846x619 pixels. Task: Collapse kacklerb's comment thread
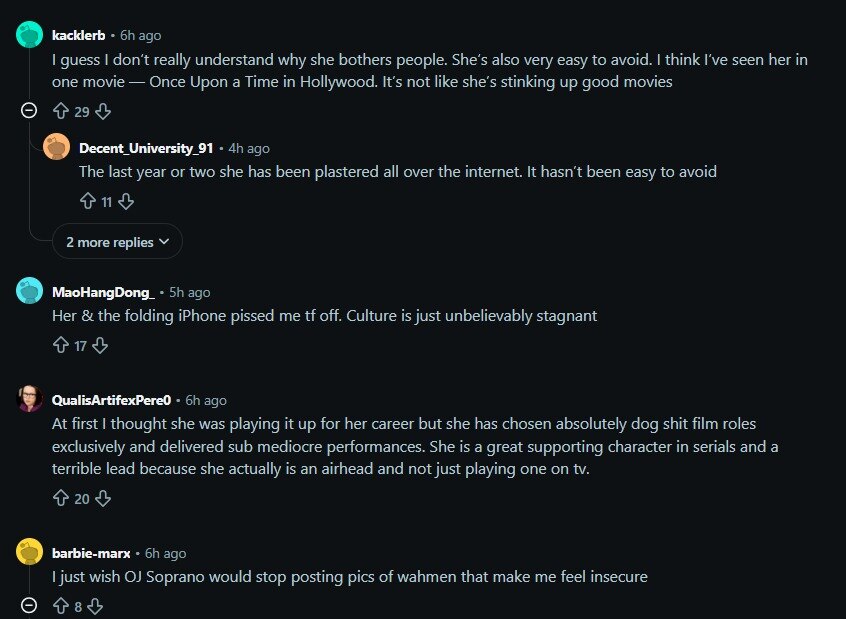(x=29, y=110)
